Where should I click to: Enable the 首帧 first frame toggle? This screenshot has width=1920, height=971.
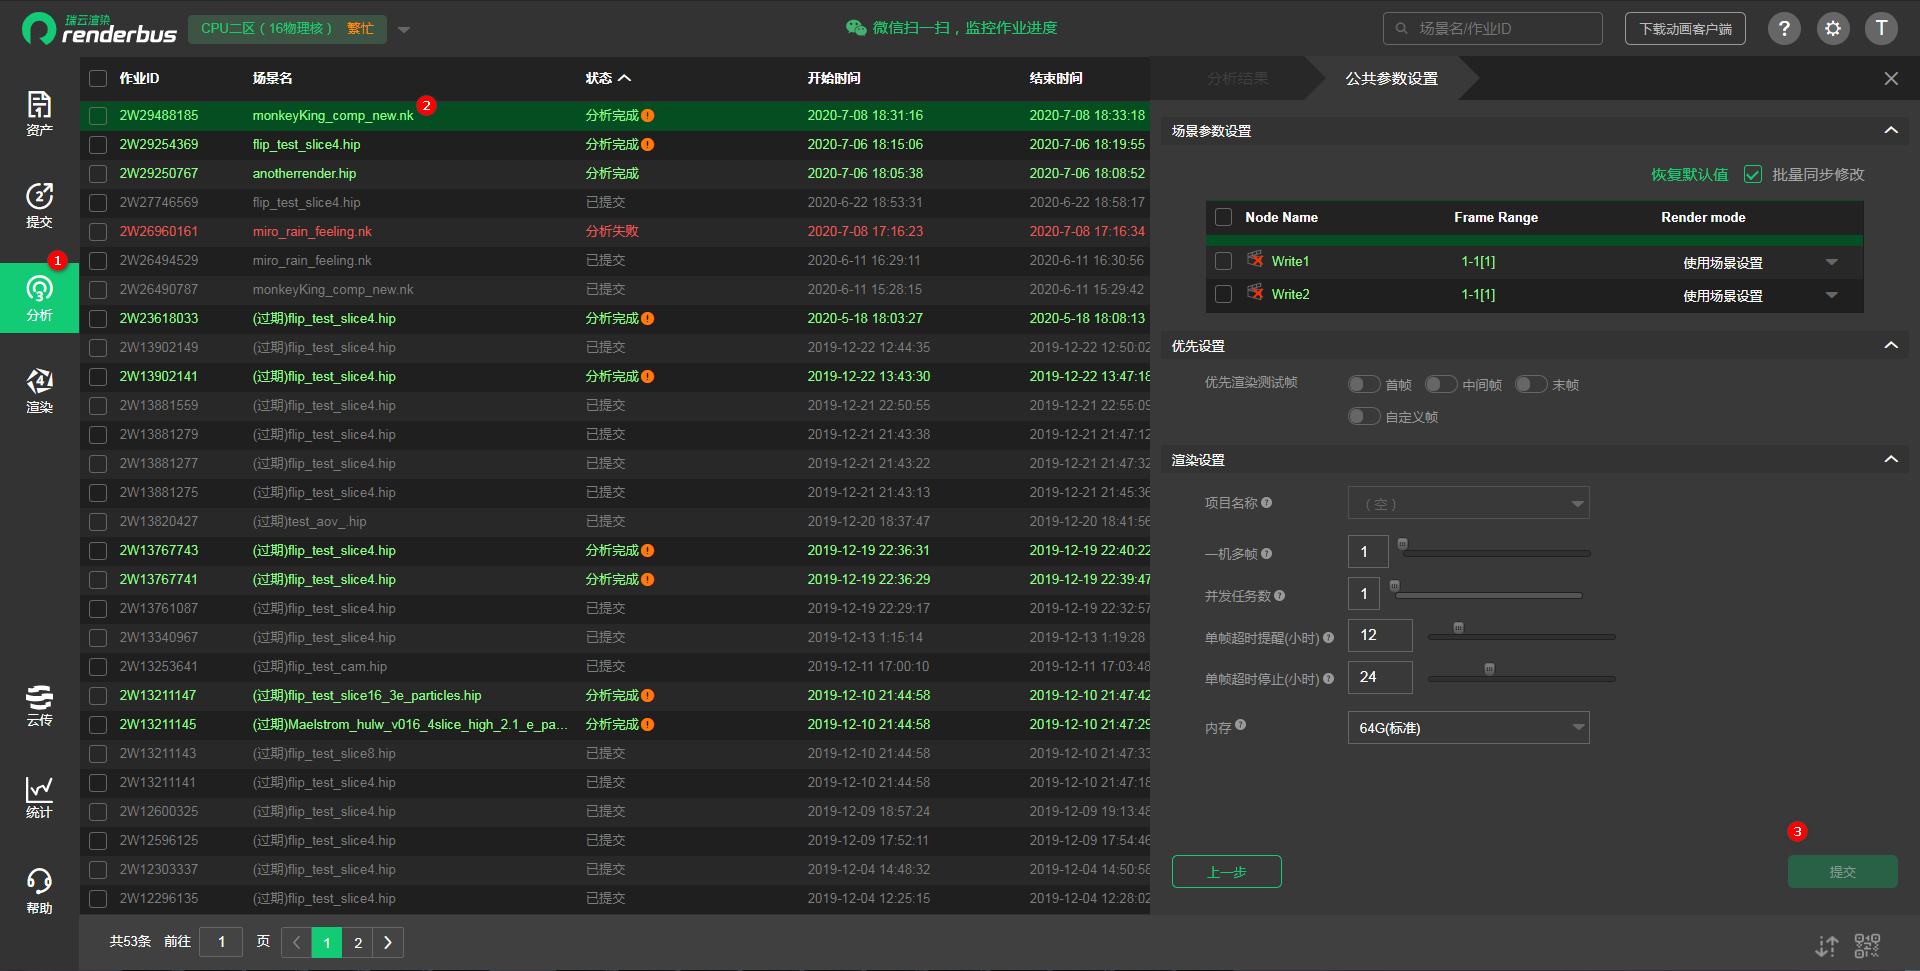[1364, 384]
